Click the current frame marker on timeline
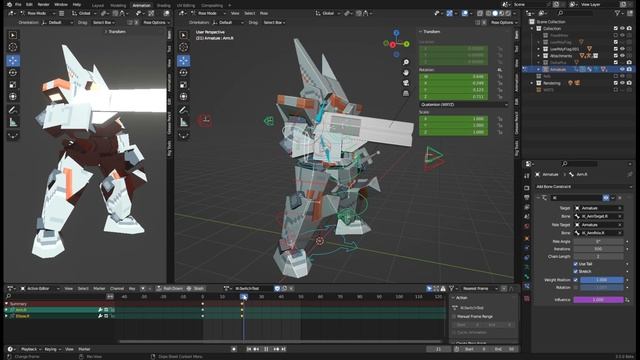 click(244, 297)
